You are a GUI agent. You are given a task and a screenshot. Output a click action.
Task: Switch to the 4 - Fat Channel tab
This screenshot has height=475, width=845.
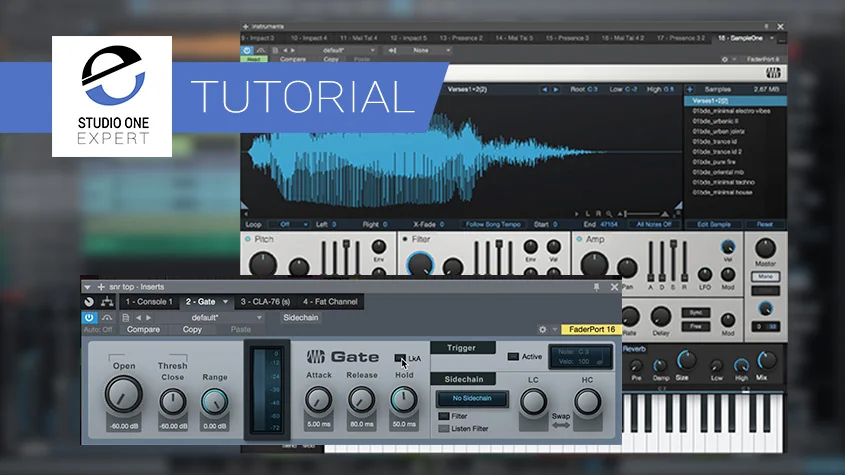pyautogui.click(x=330, y=302)
